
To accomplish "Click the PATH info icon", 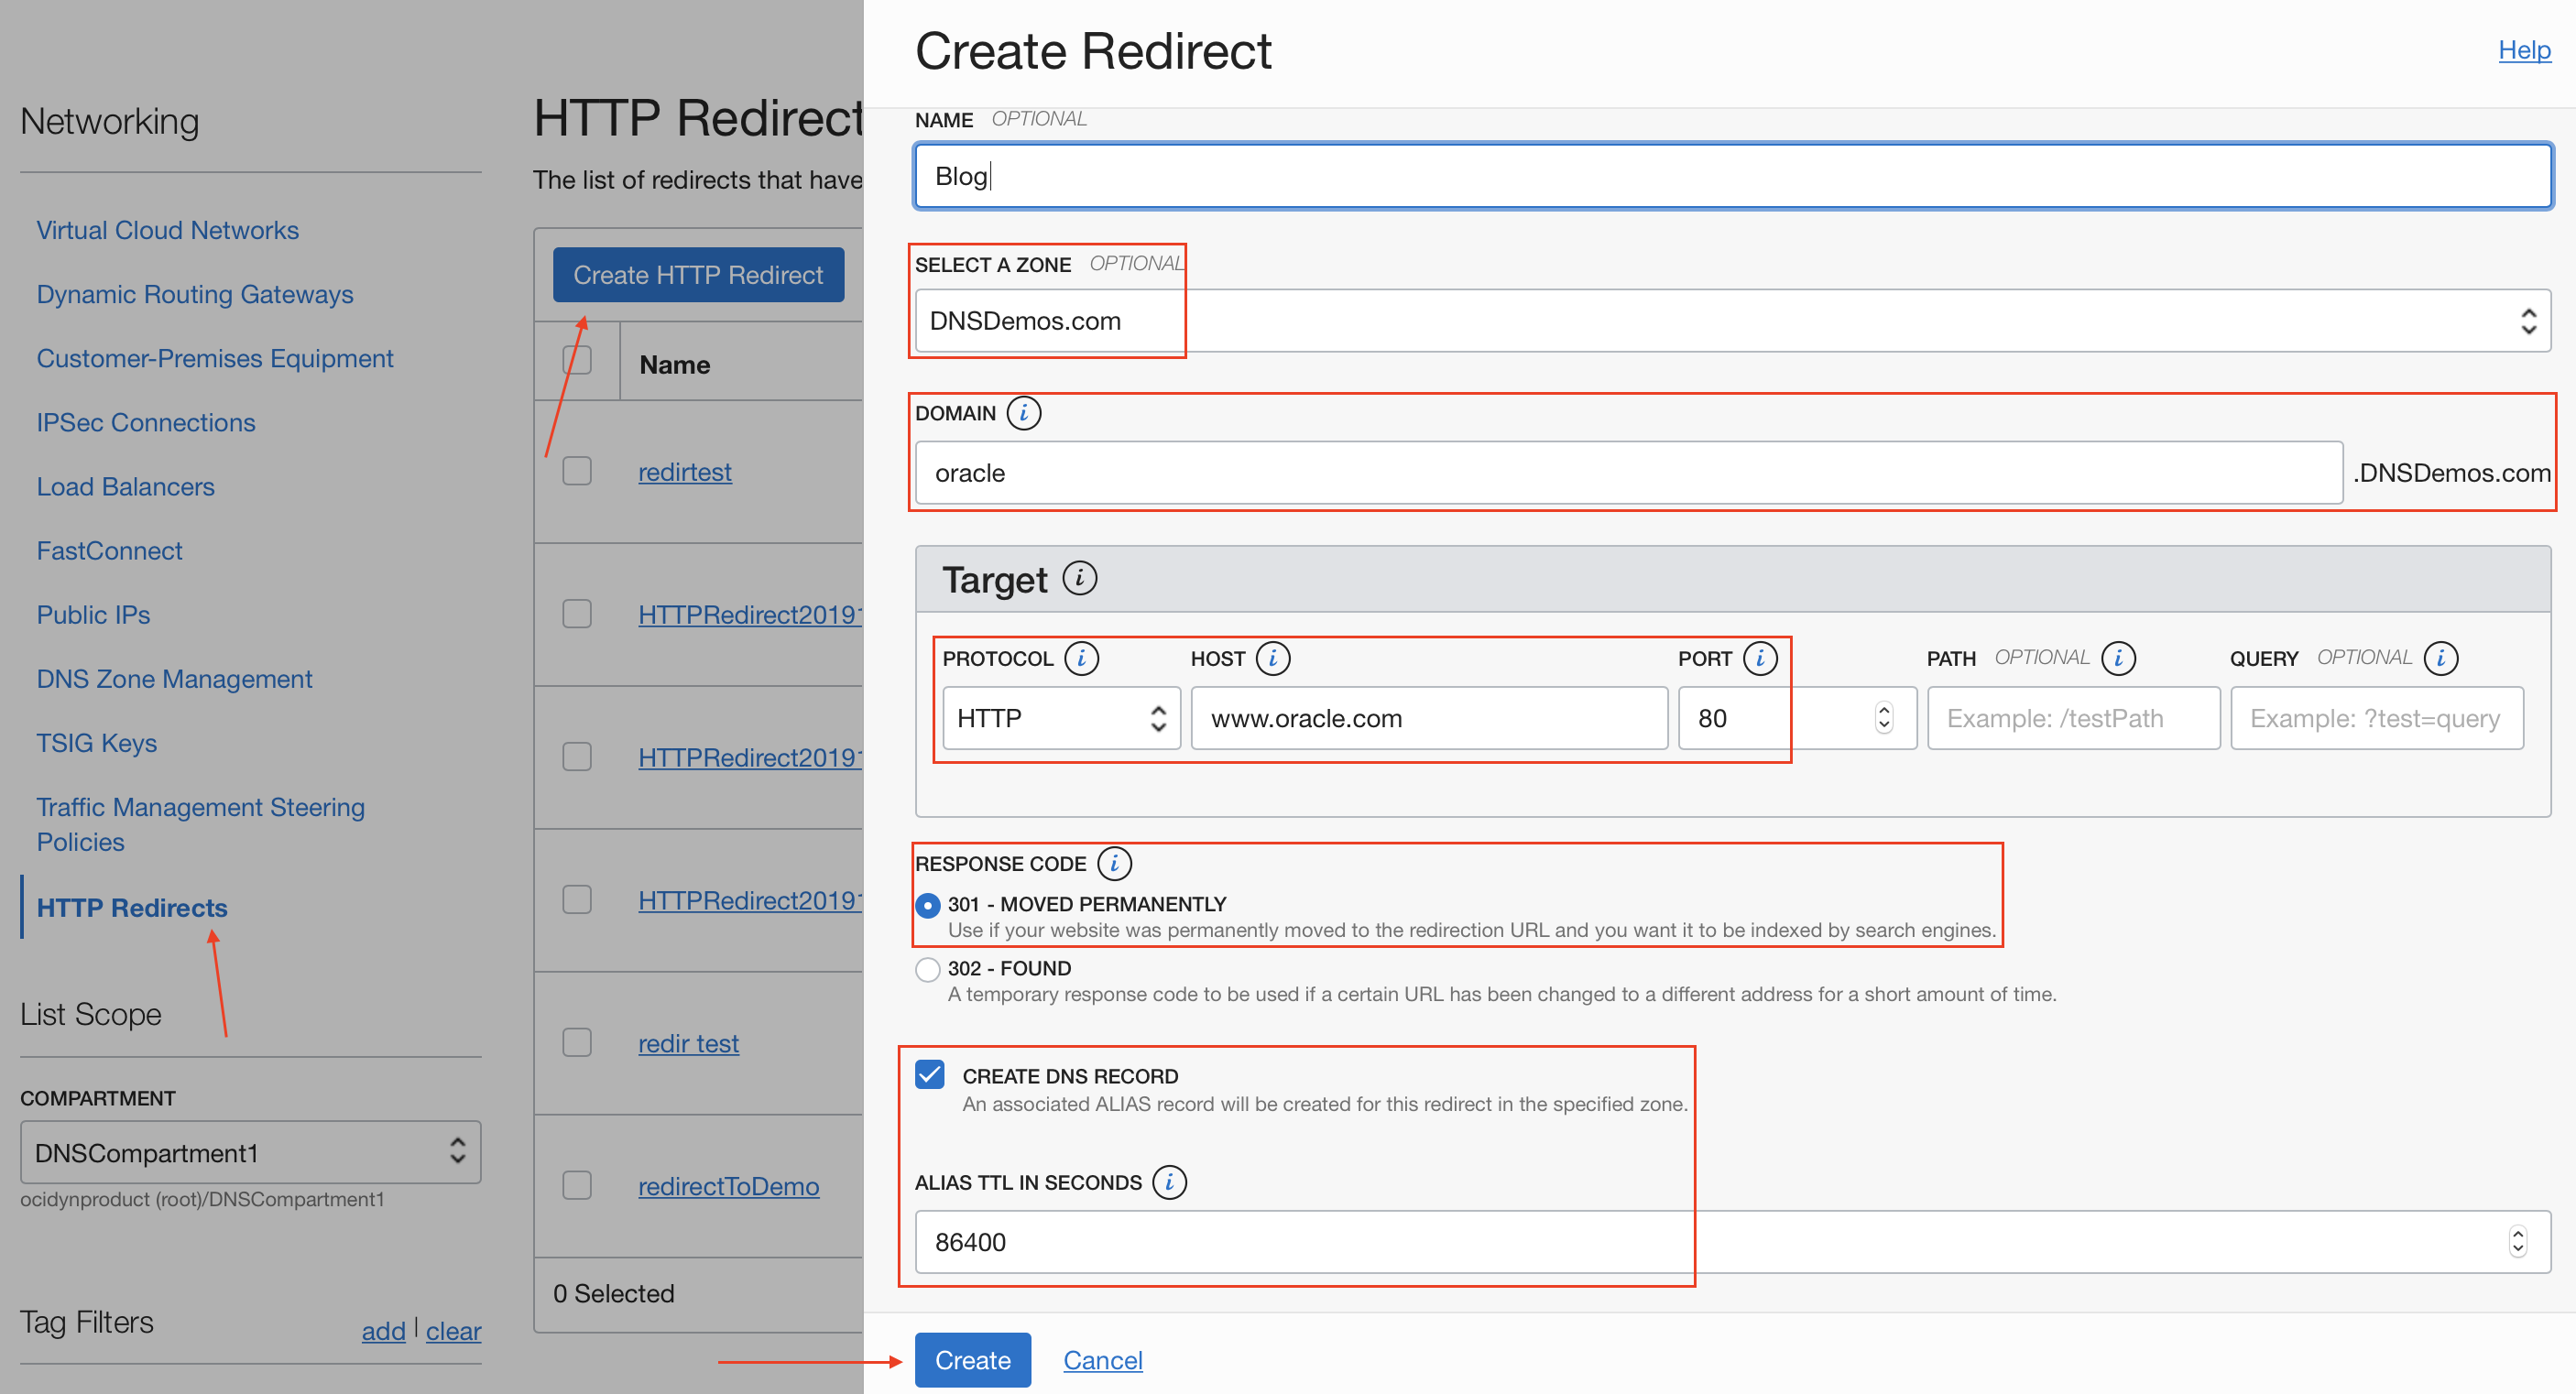I will [2118, 658].
